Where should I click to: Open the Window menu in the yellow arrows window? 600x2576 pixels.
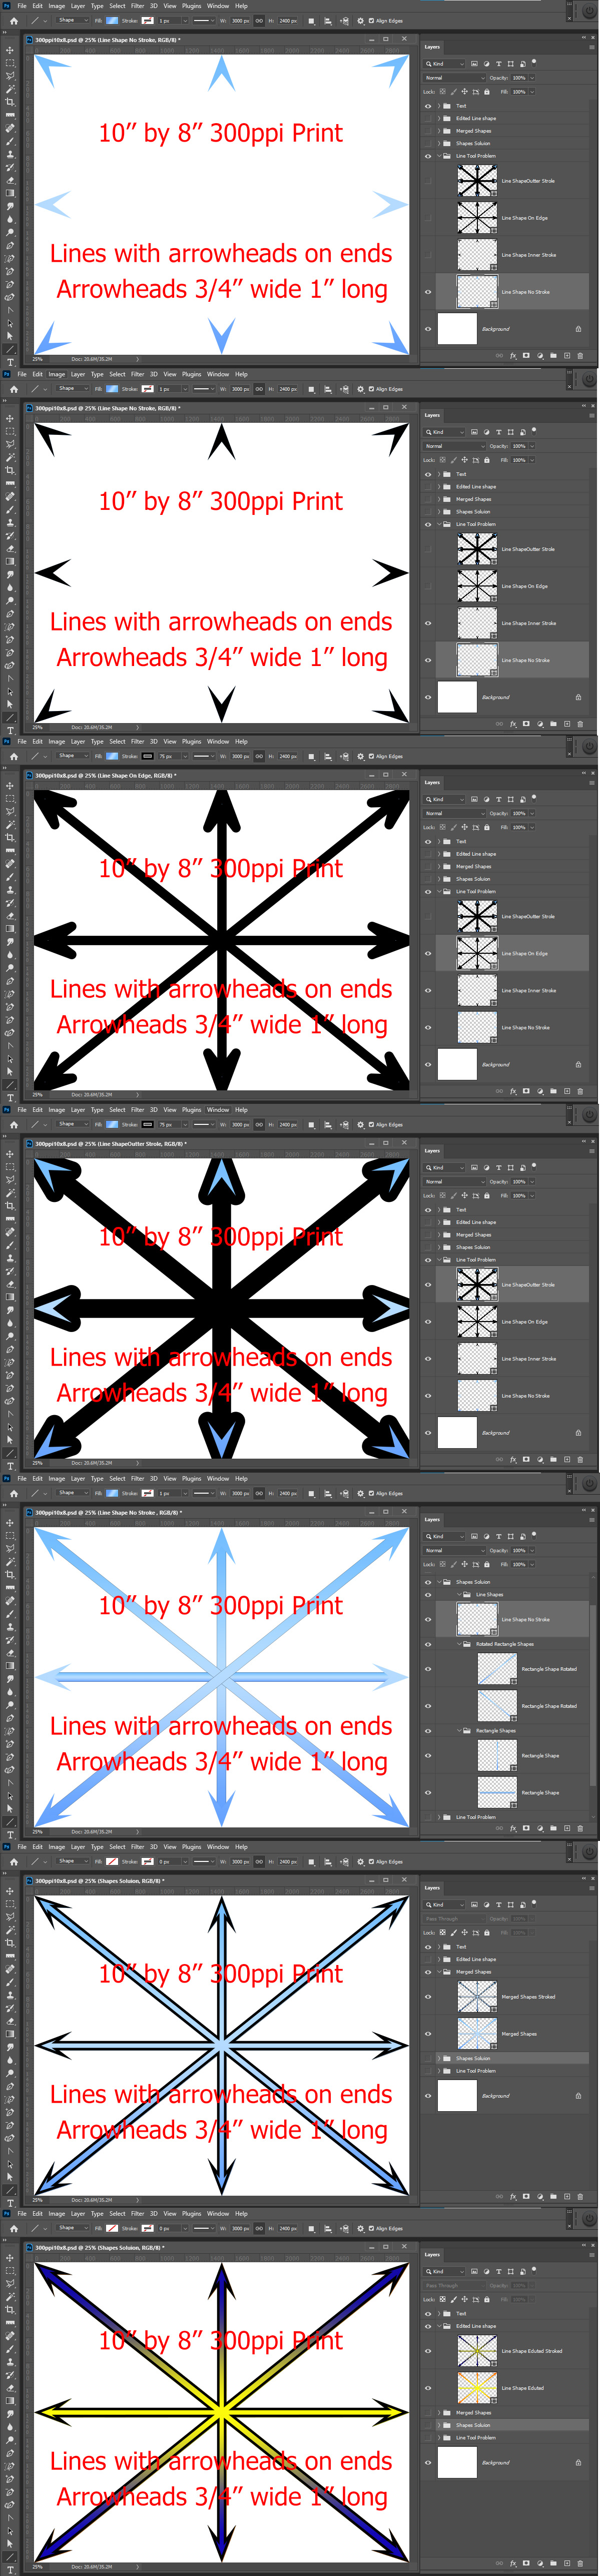point(218,2213)
